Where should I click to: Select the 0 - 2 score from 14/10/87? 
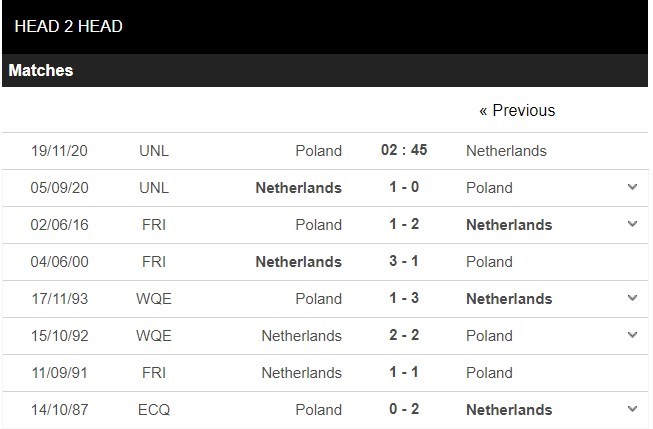(404, 410)
